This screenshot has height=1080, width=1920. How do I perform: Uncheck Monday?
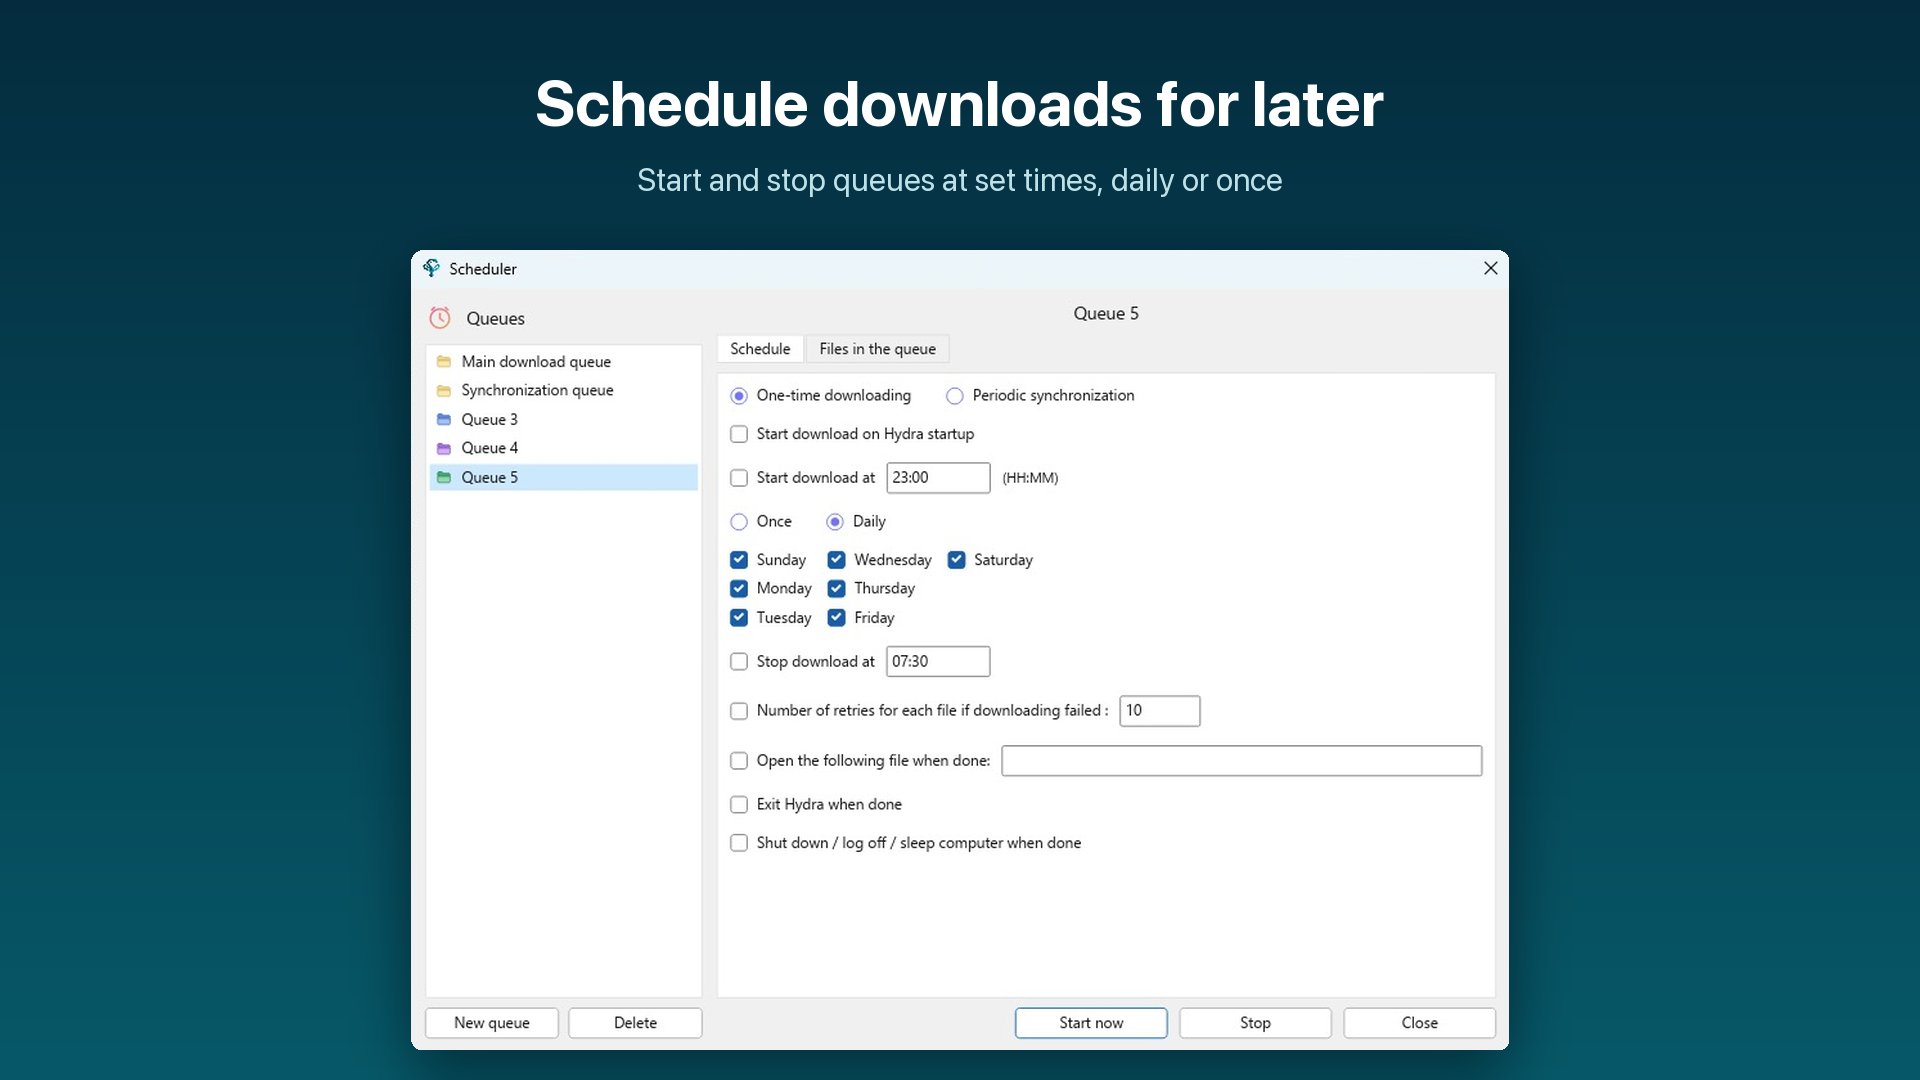739,589
